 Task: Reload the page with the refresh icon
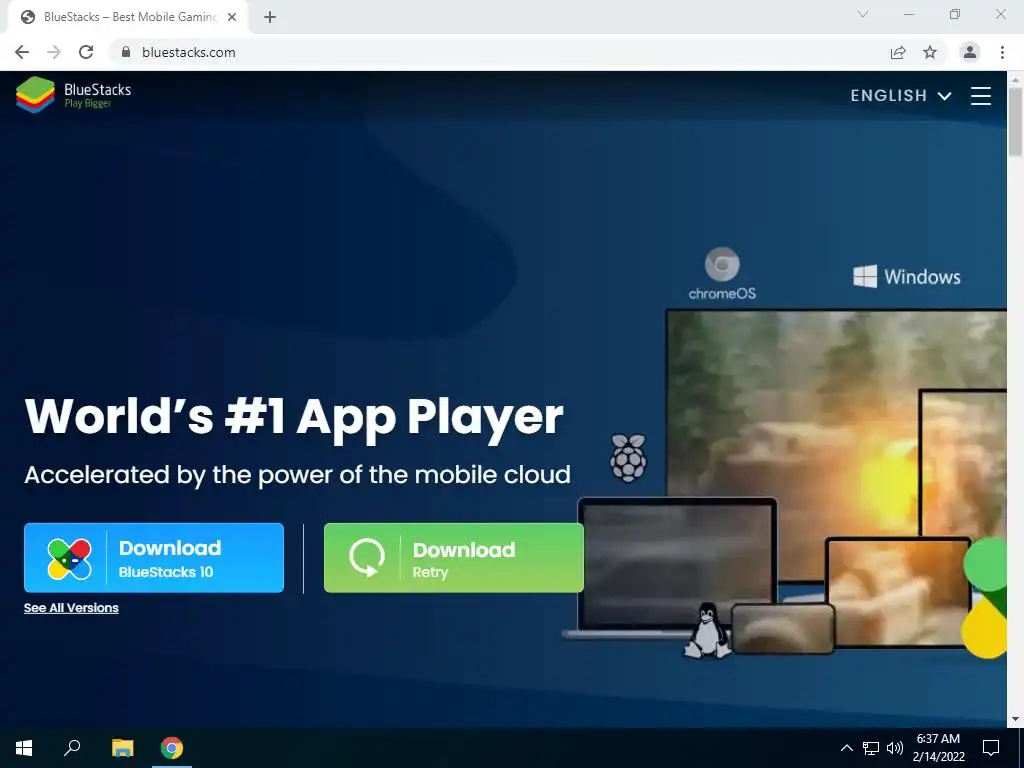coord(86,52)
